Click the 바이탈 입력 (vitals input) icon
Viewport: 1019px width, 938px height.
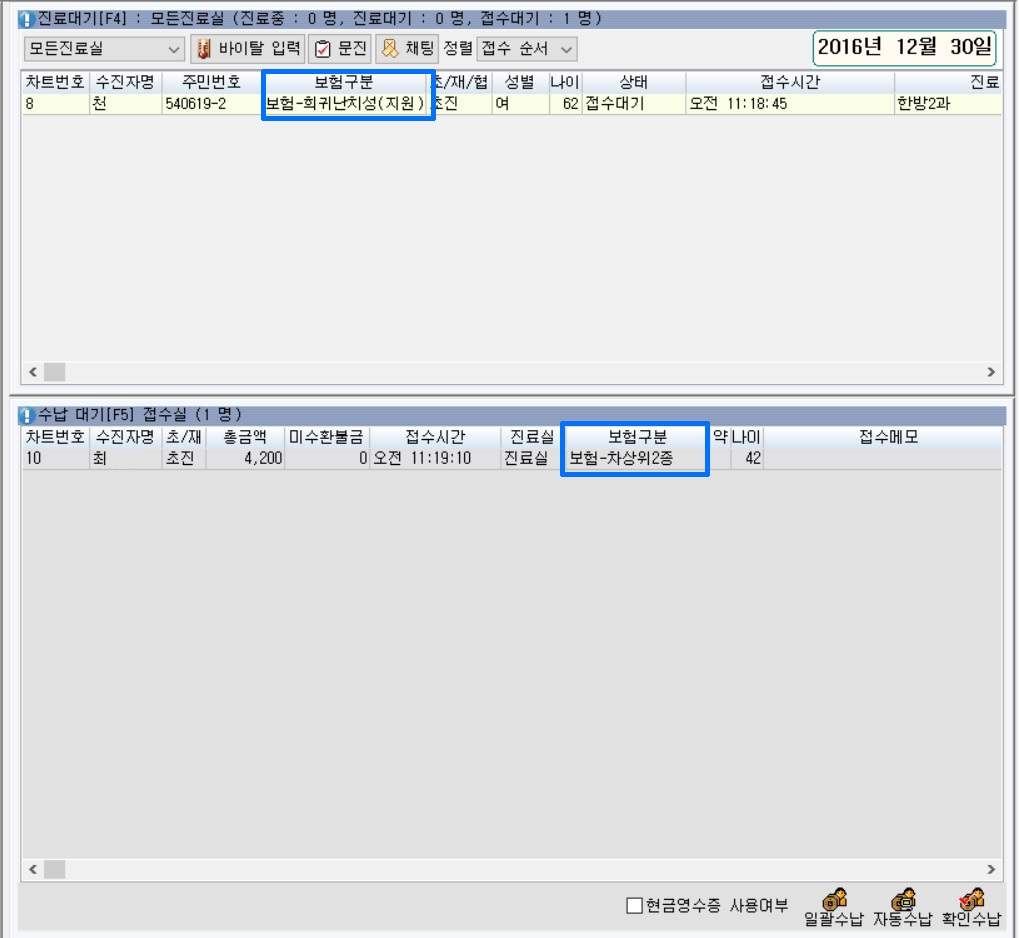(203, 48)
